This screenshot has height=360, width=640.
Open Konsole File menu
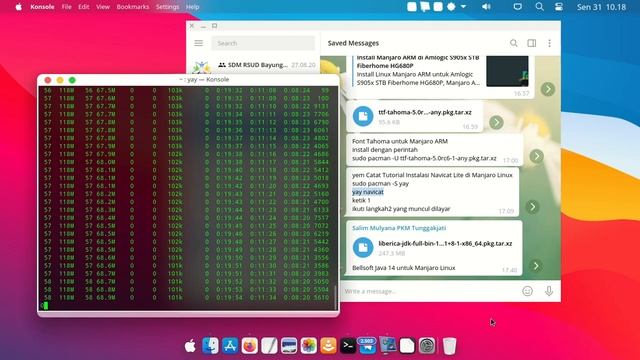(x=67, y=7)
